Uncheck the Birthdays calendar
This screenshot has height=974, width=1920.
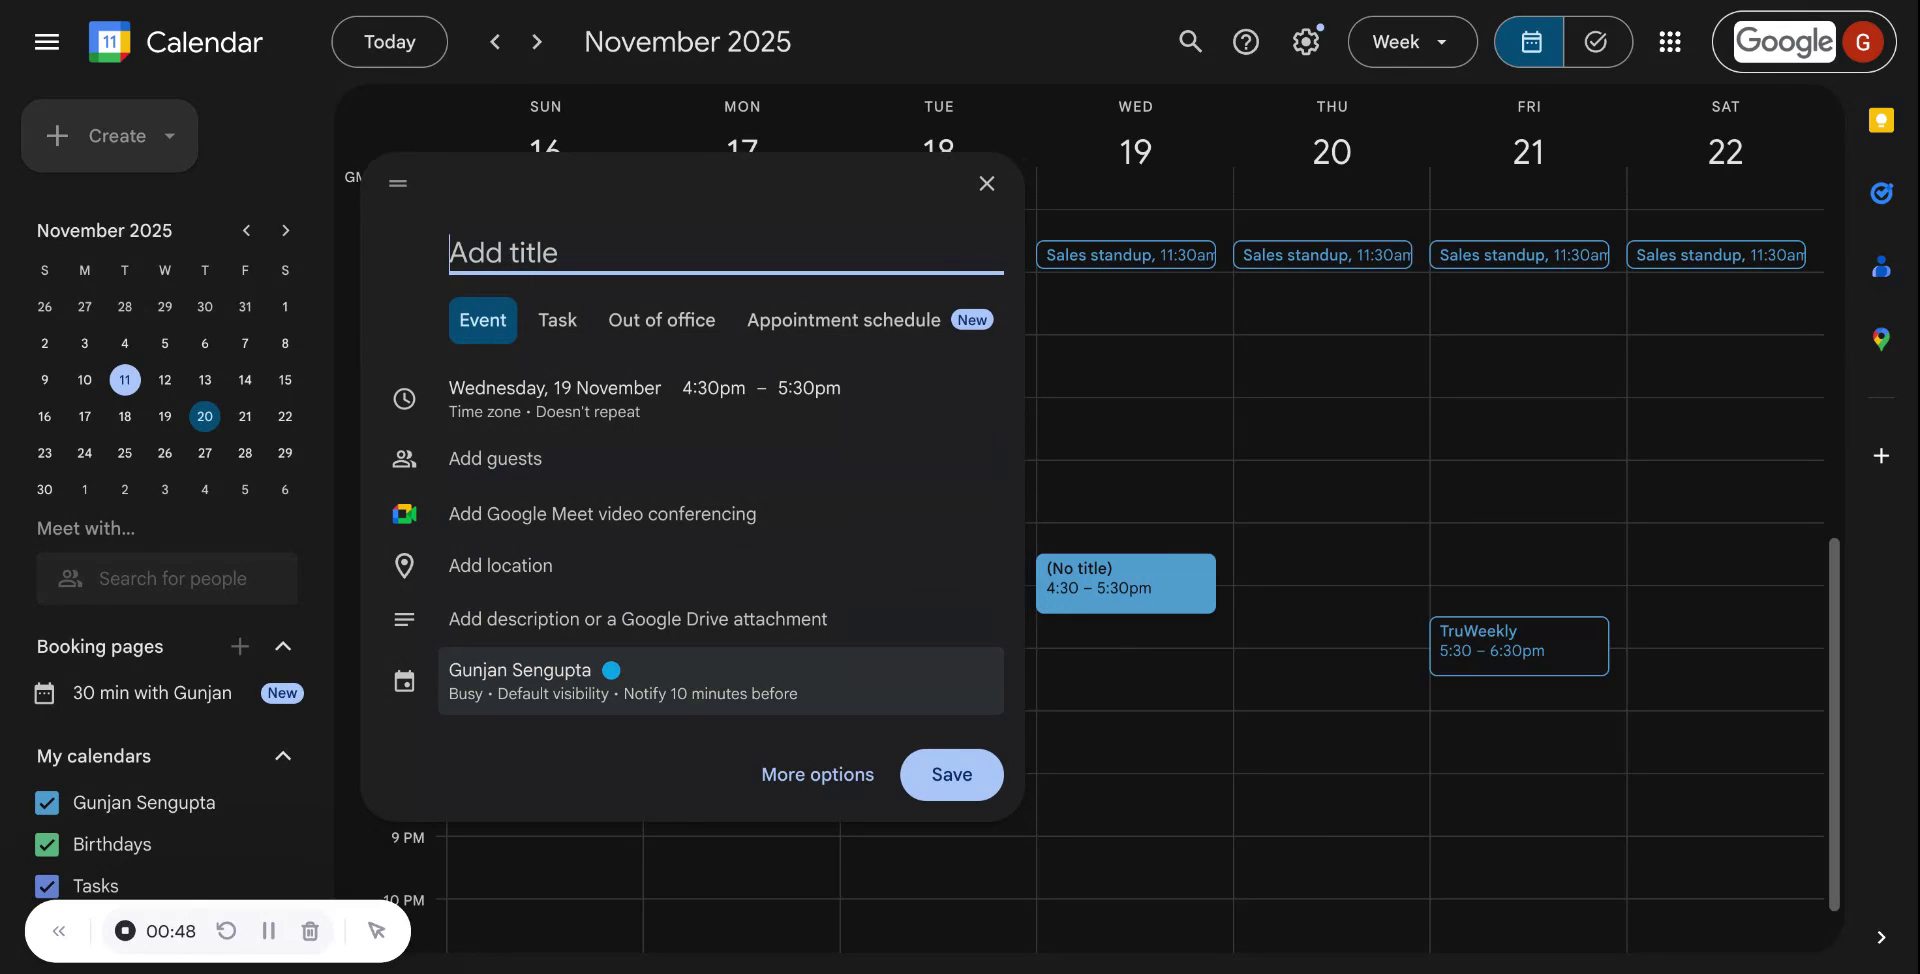(46, 844)
